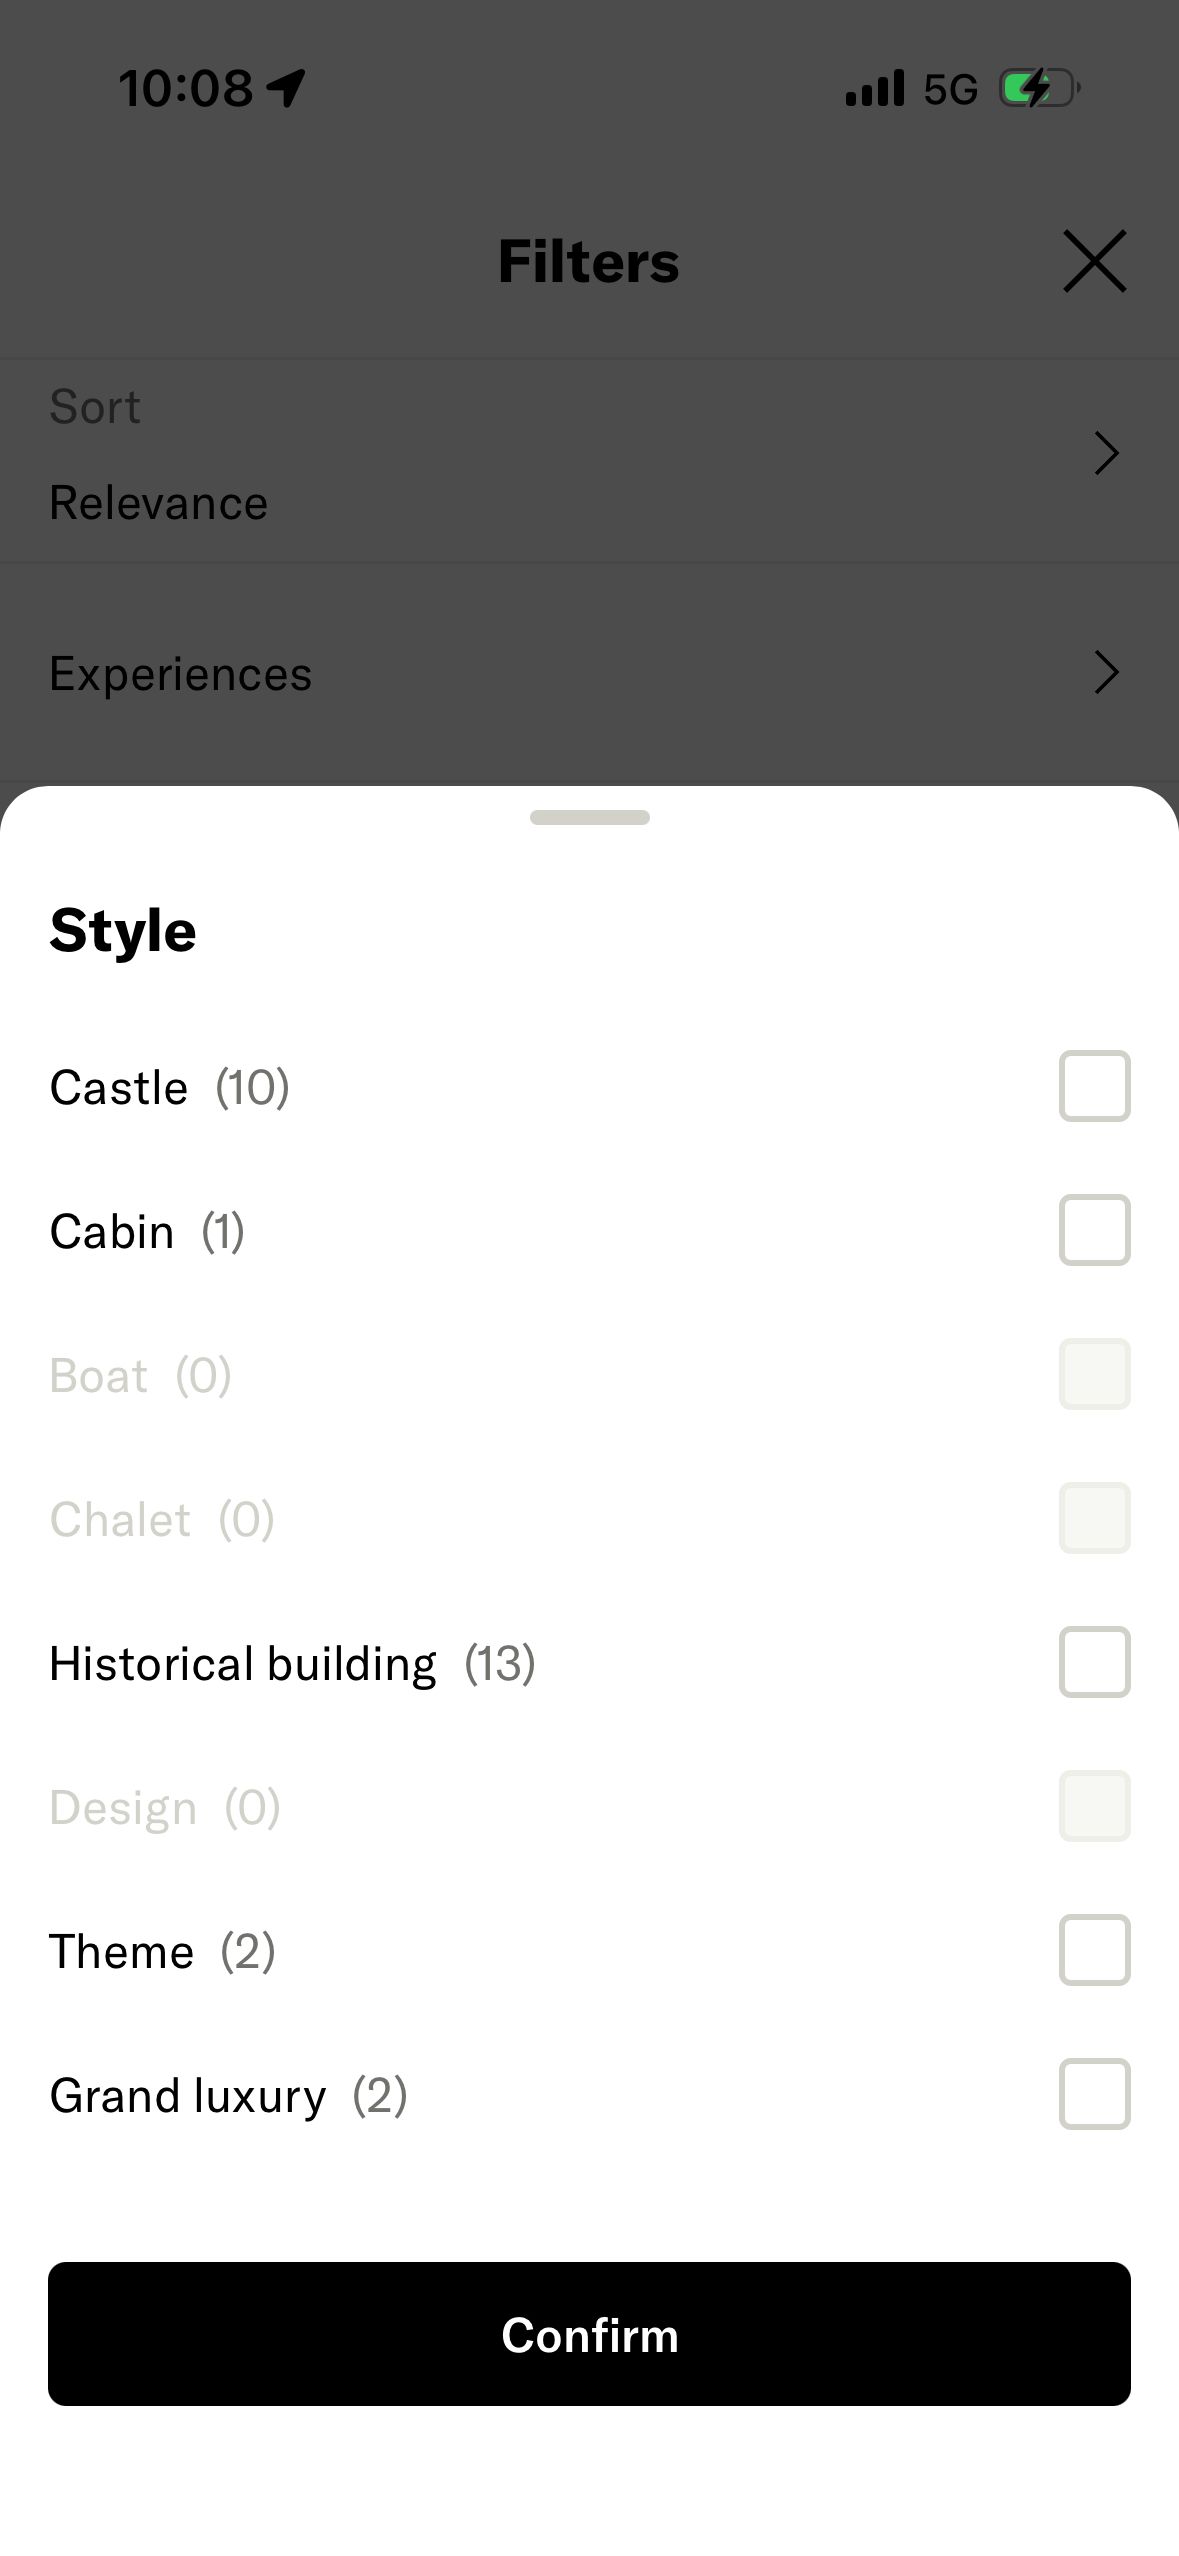Image resolution: width=1179 pixels, height=2556 pixels.
Task: Enable the Historical building checkbox
Action: coord(1094,1662)
